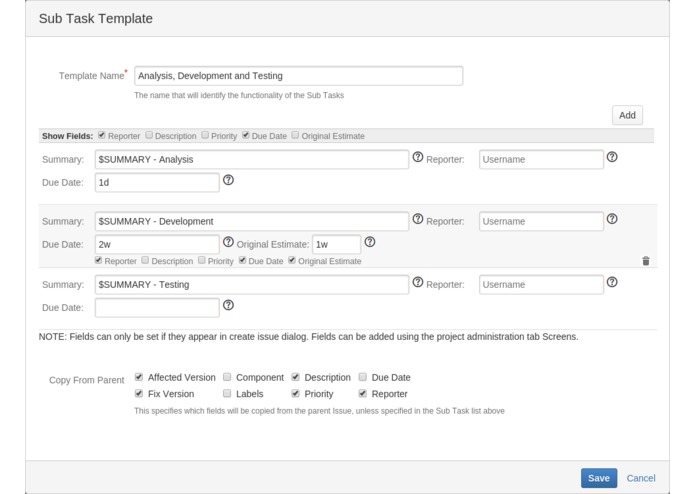
Task: Enable Description in Show Fields bar
Action: [x=149, y=135]
